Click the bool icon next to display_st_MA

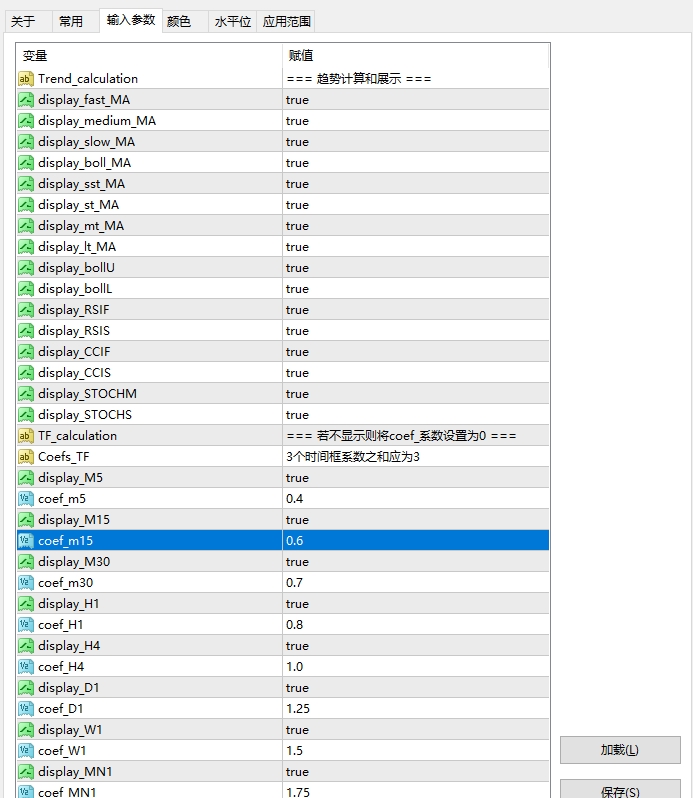click(x=26, y=205)
